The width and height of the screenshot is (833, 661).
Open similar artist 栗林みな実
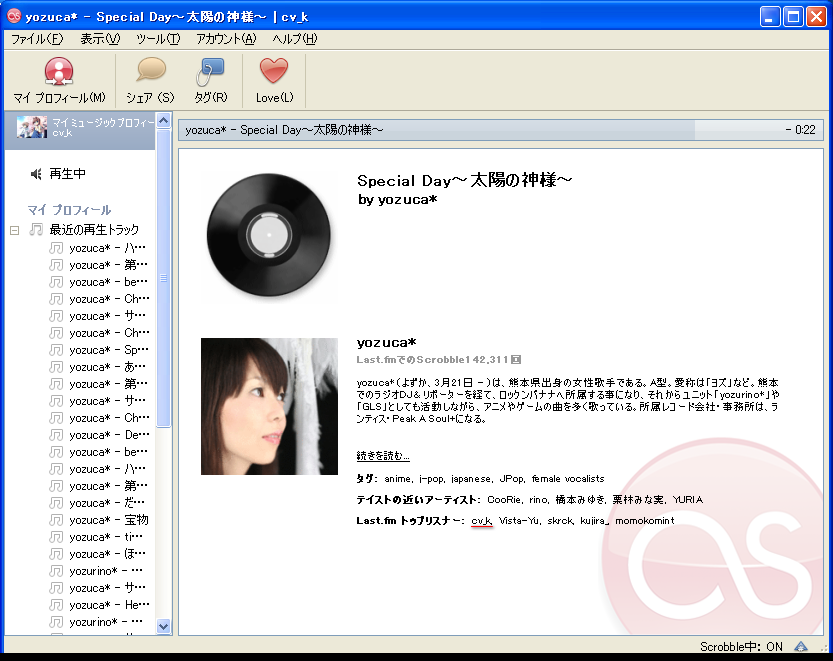point(638,499)
